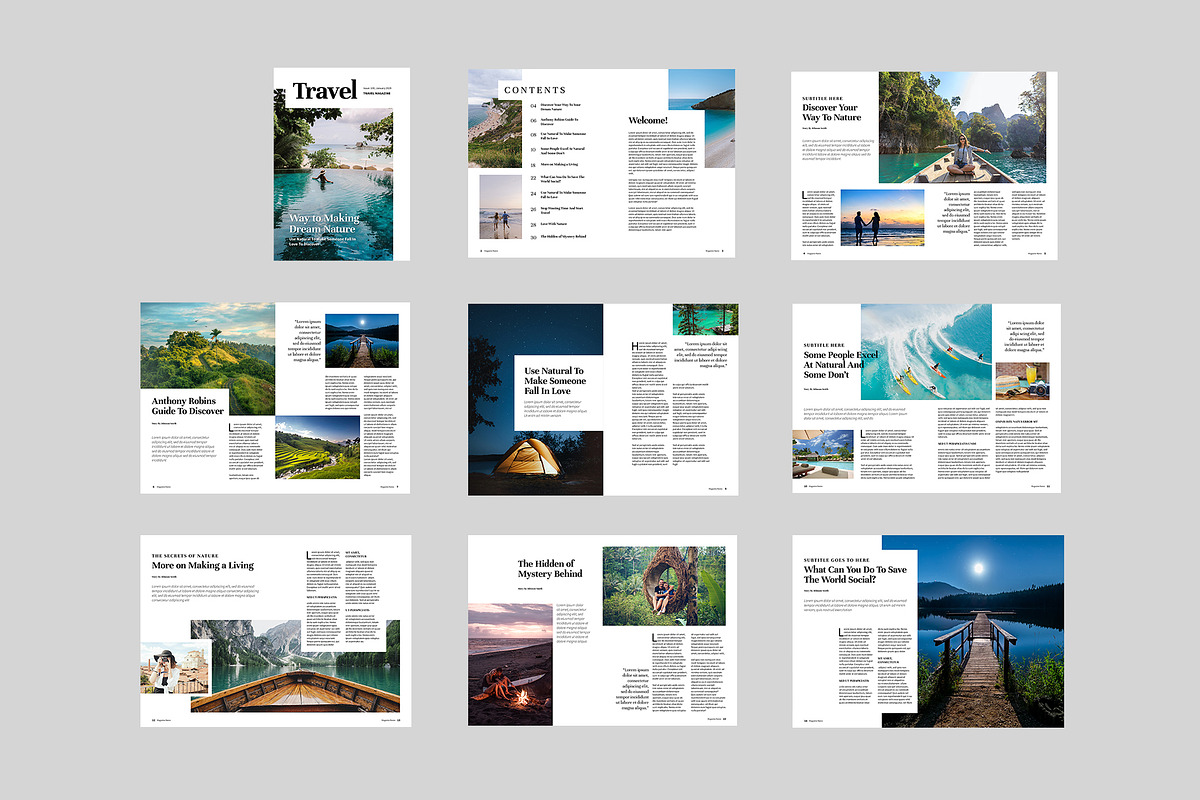Click the "CONTENTS" heading
Image resolution: width=1200 pixels, height=800 pixels.
tap(535, 90)
